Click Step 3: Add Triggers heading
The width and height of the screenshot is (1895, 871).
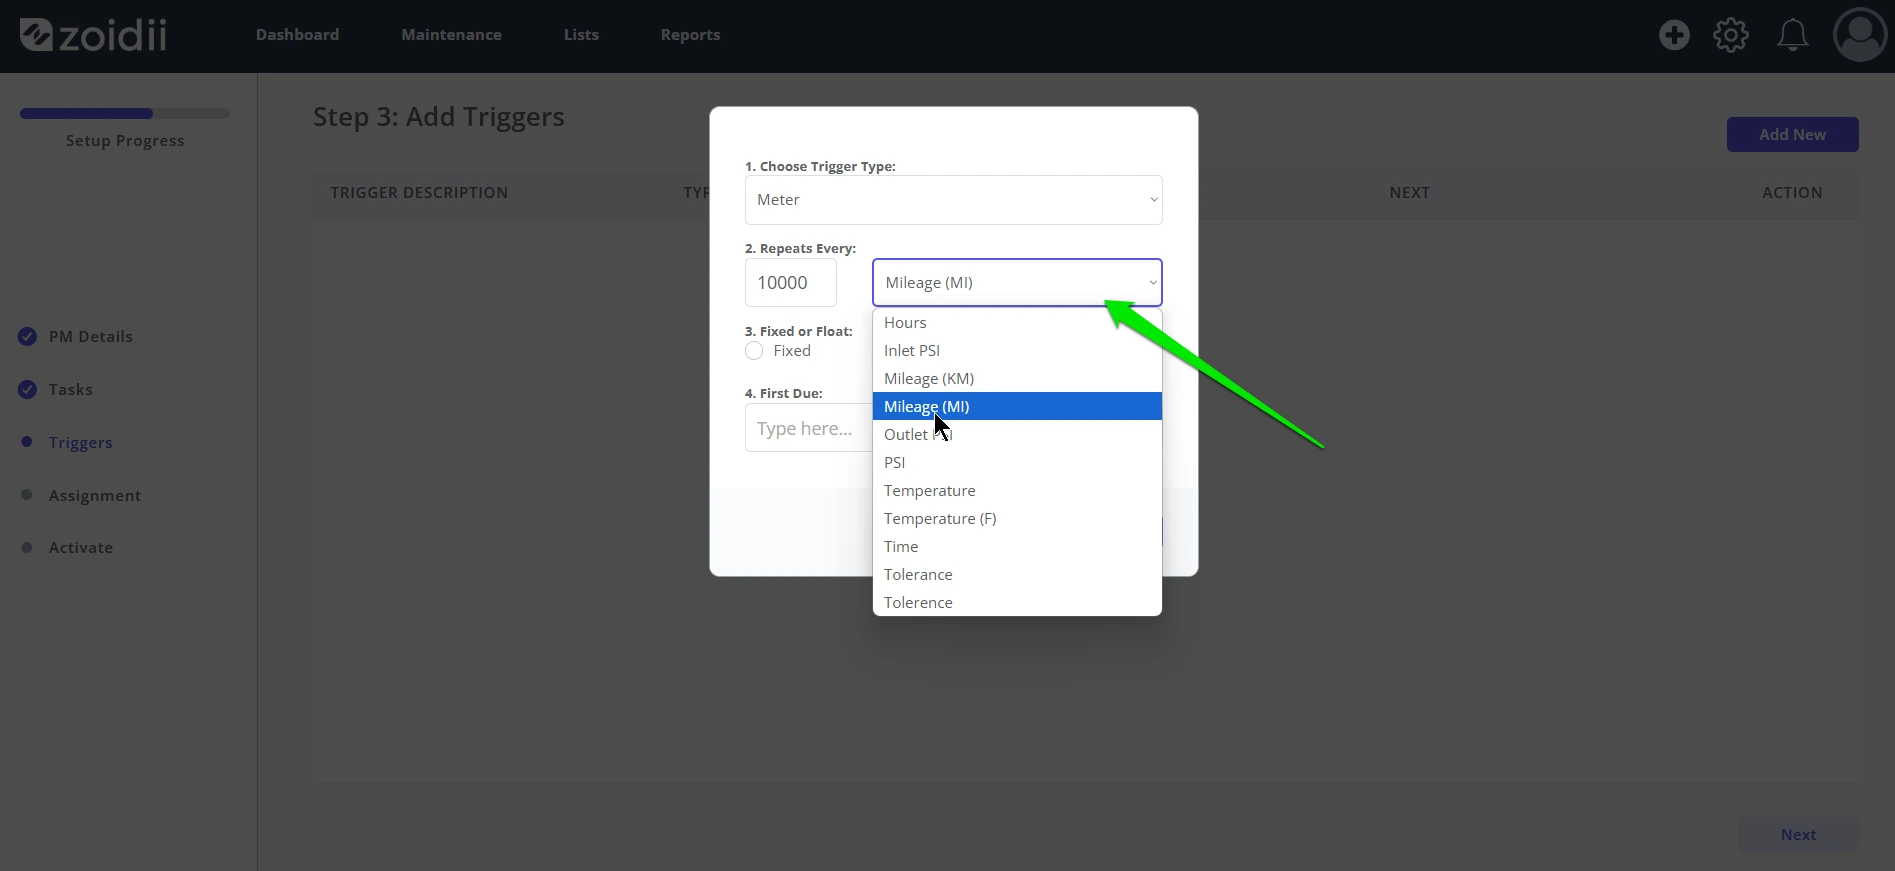pyautogui.click(x=439, y=117)
